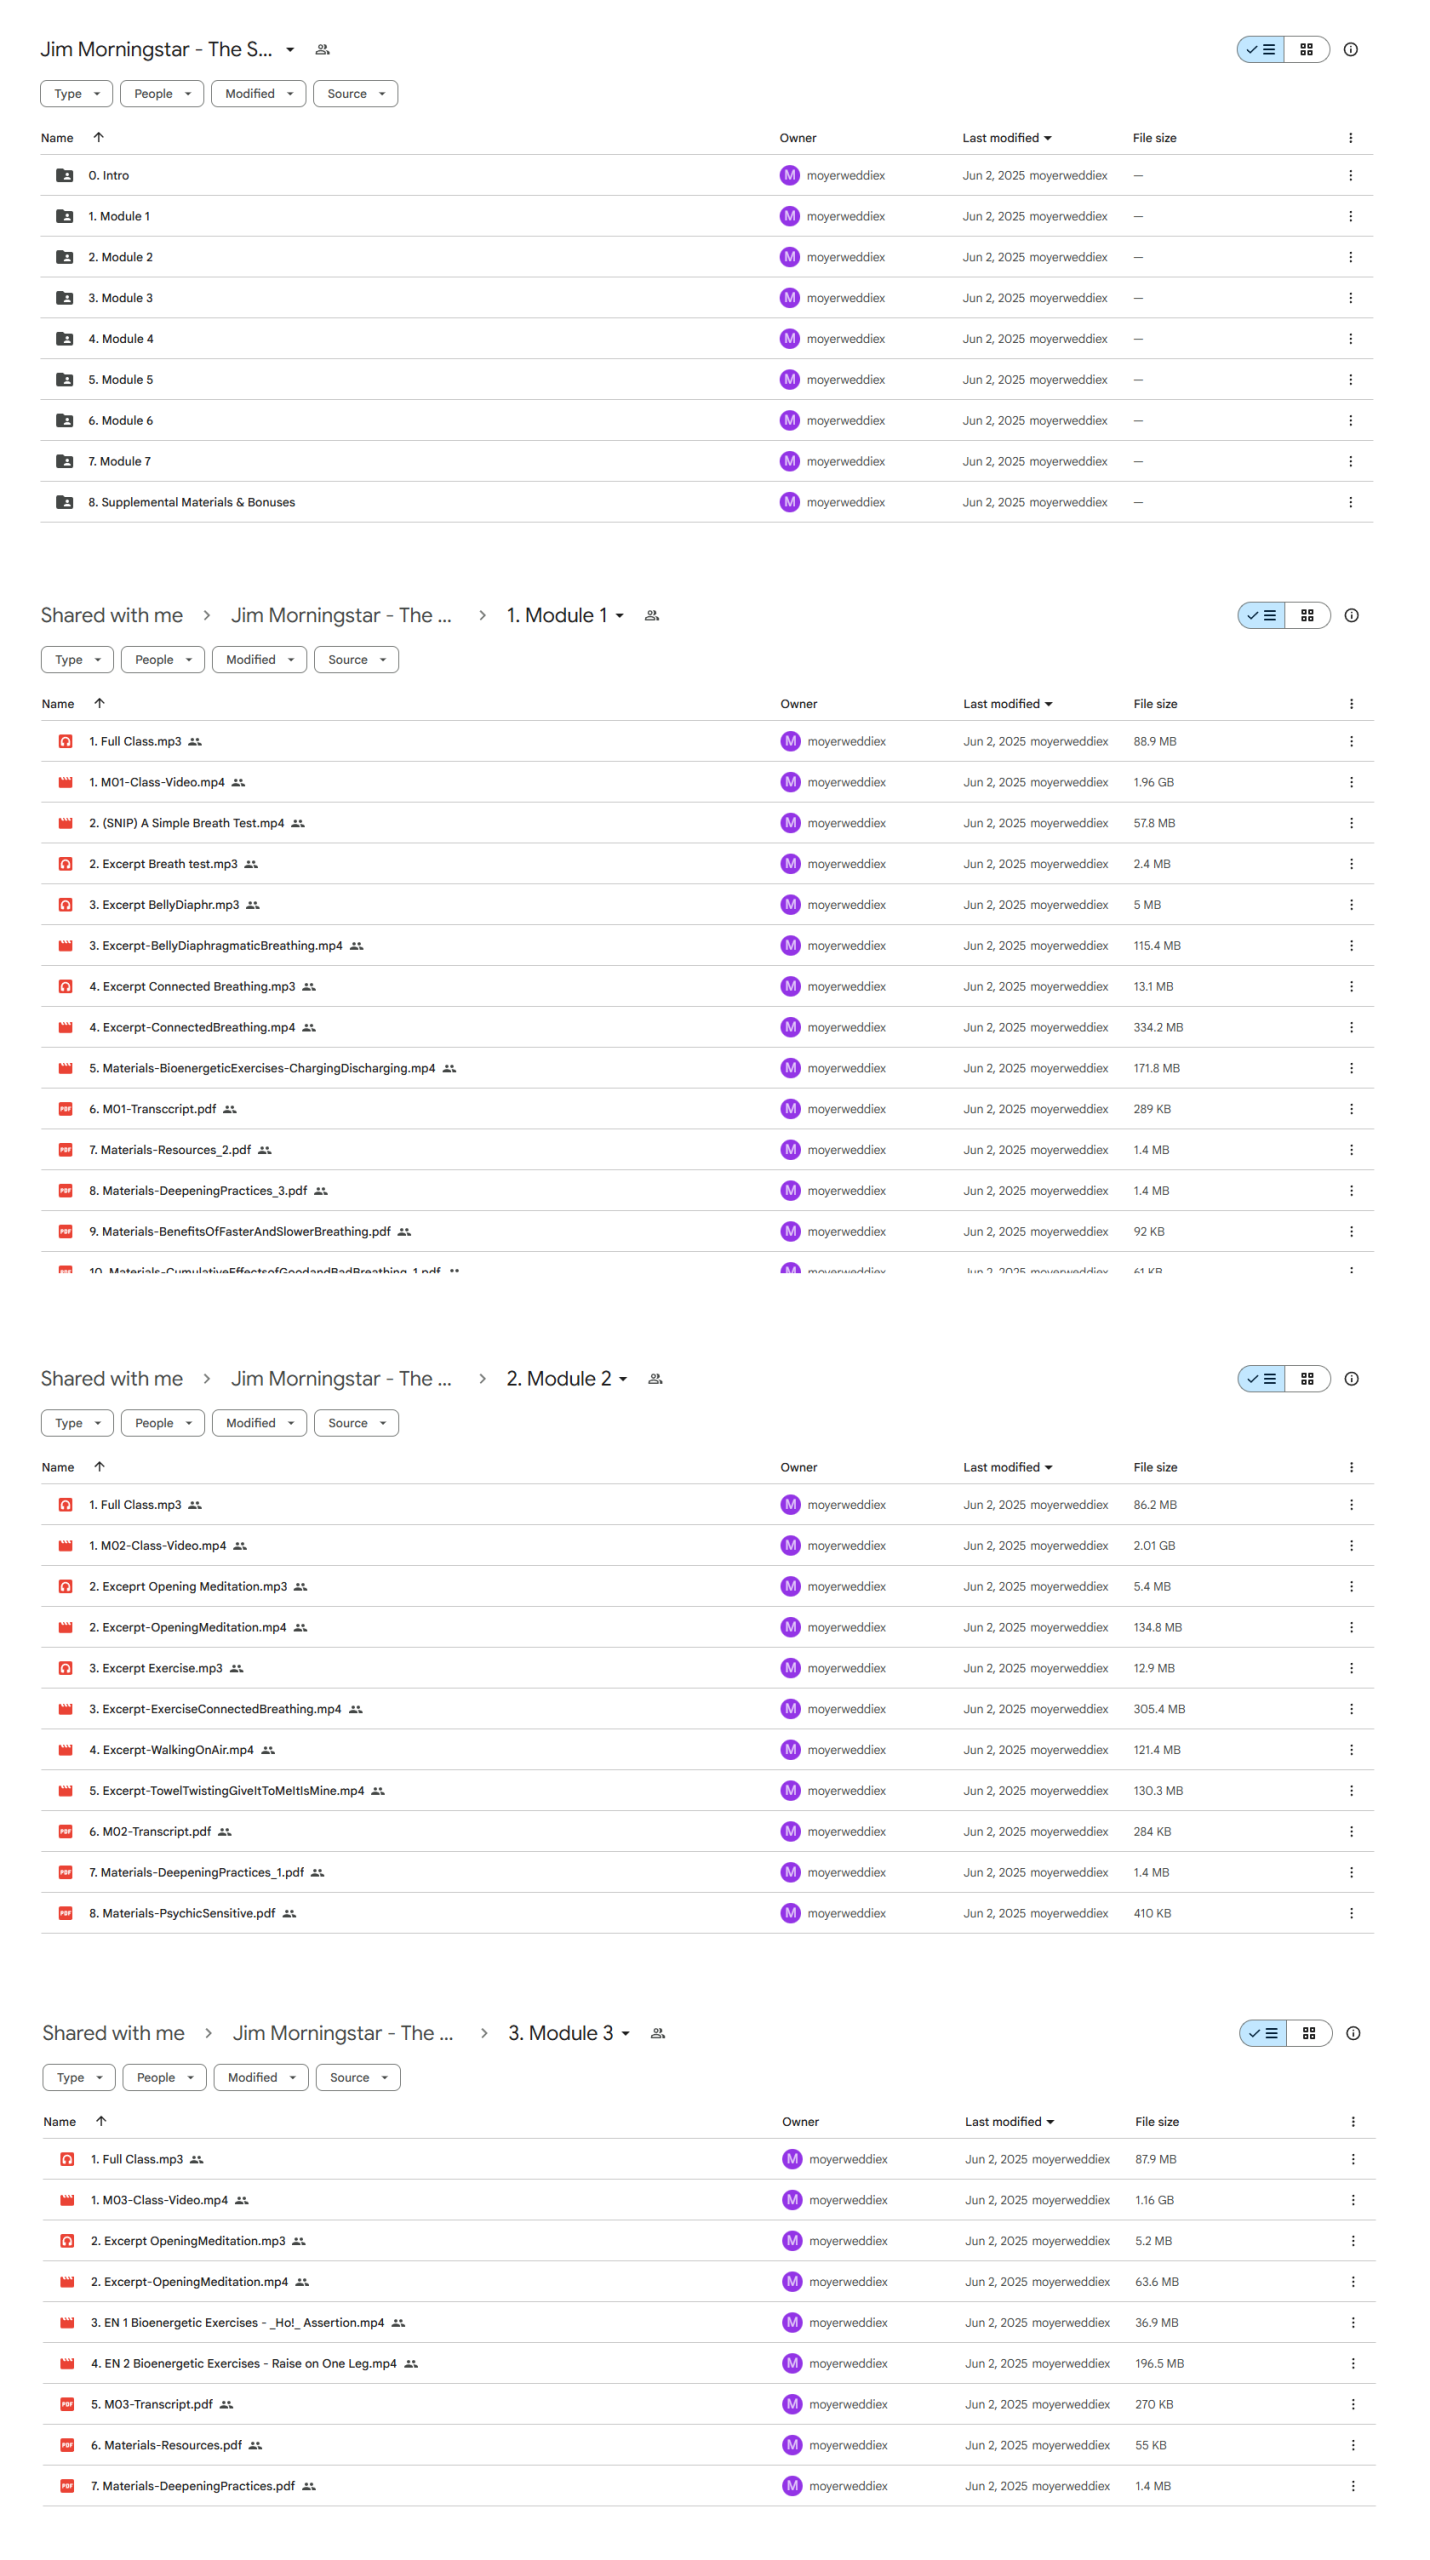Viewport: 1430px width, 2560px height.
Task: Expand the '1. Module 1' breadcrumb dropdown
Action: (619, 615)
